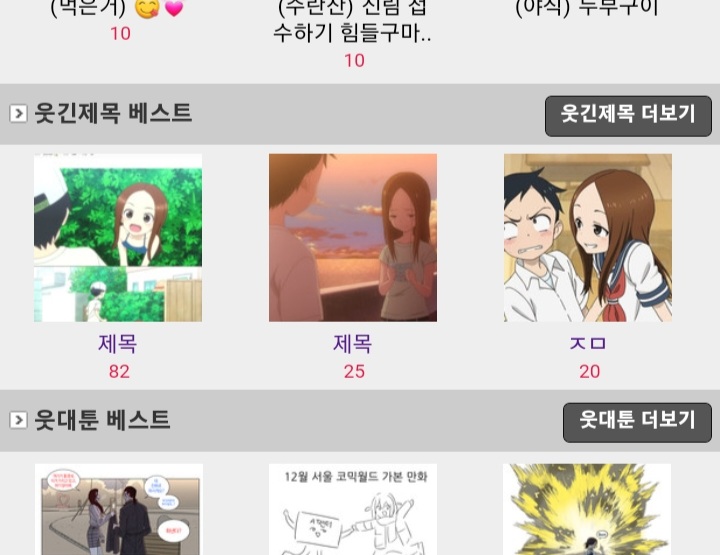Open webtoon thumbnail of couple on street
The height and width of the screenshot is (555, 720).
pyautogui.click(x=119, y=509)
